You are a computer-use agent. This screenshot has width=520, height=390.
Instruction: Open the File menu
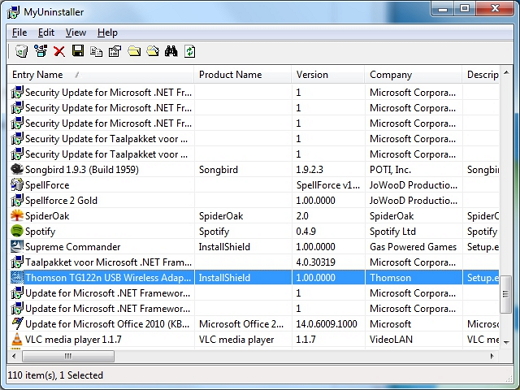pyautogui.click(x=19, y=33)
